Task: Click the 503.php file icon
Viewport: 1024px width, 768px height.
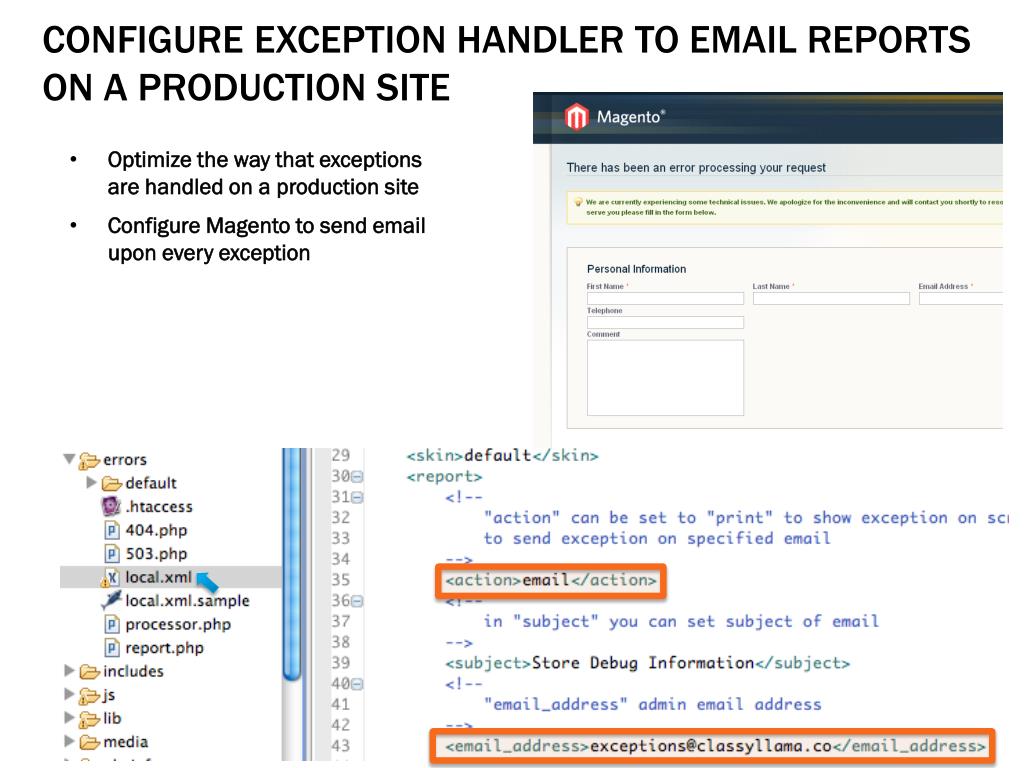Action: (112, 553)
